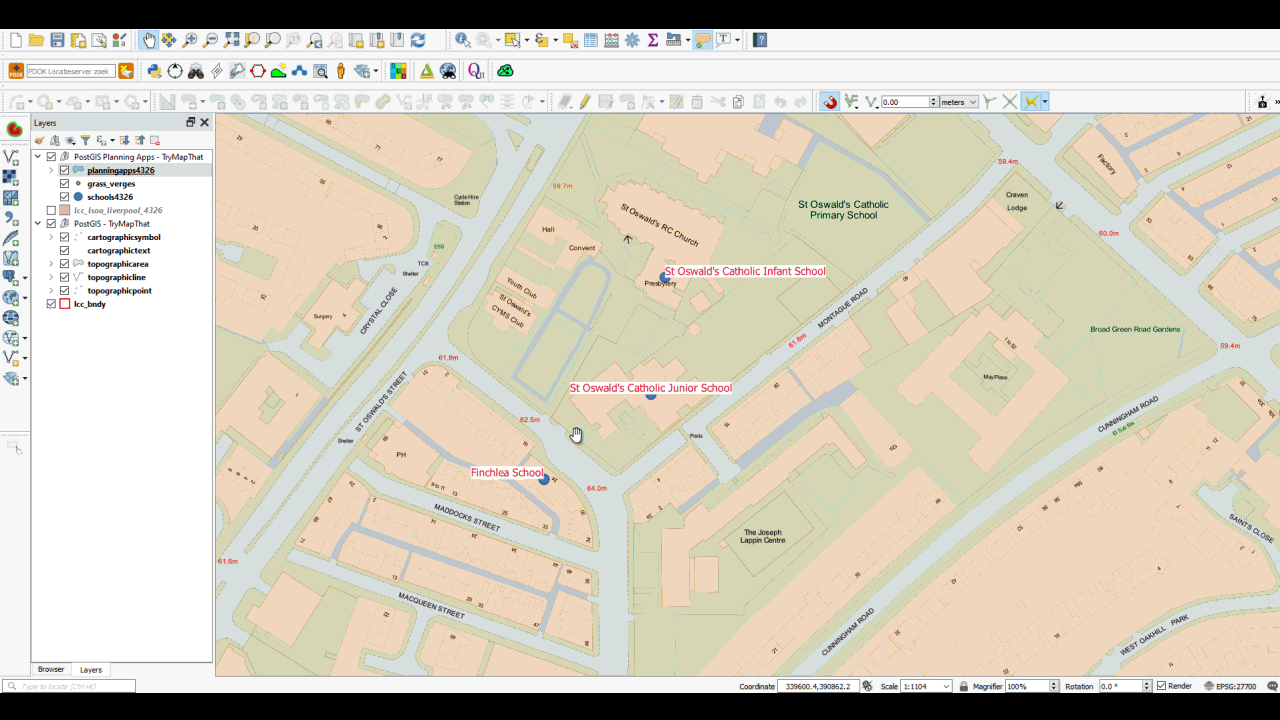Select the Zoom Out magnifier
The height and width of the screenshot is (720, 1280).
click(x=210, y=40)
